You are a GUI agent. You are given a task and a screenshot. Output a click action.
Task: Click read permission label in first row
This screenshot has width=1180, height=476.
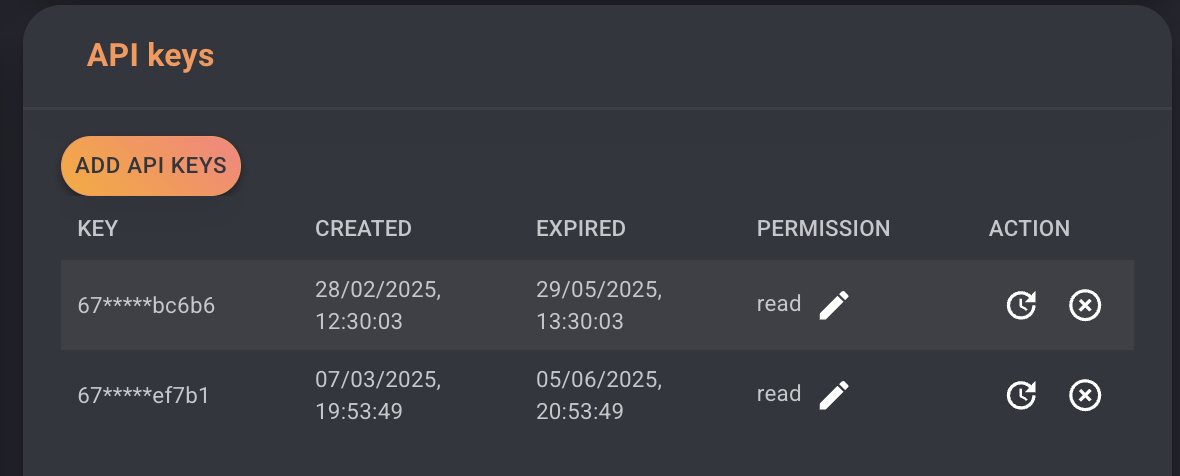[779, 304]
